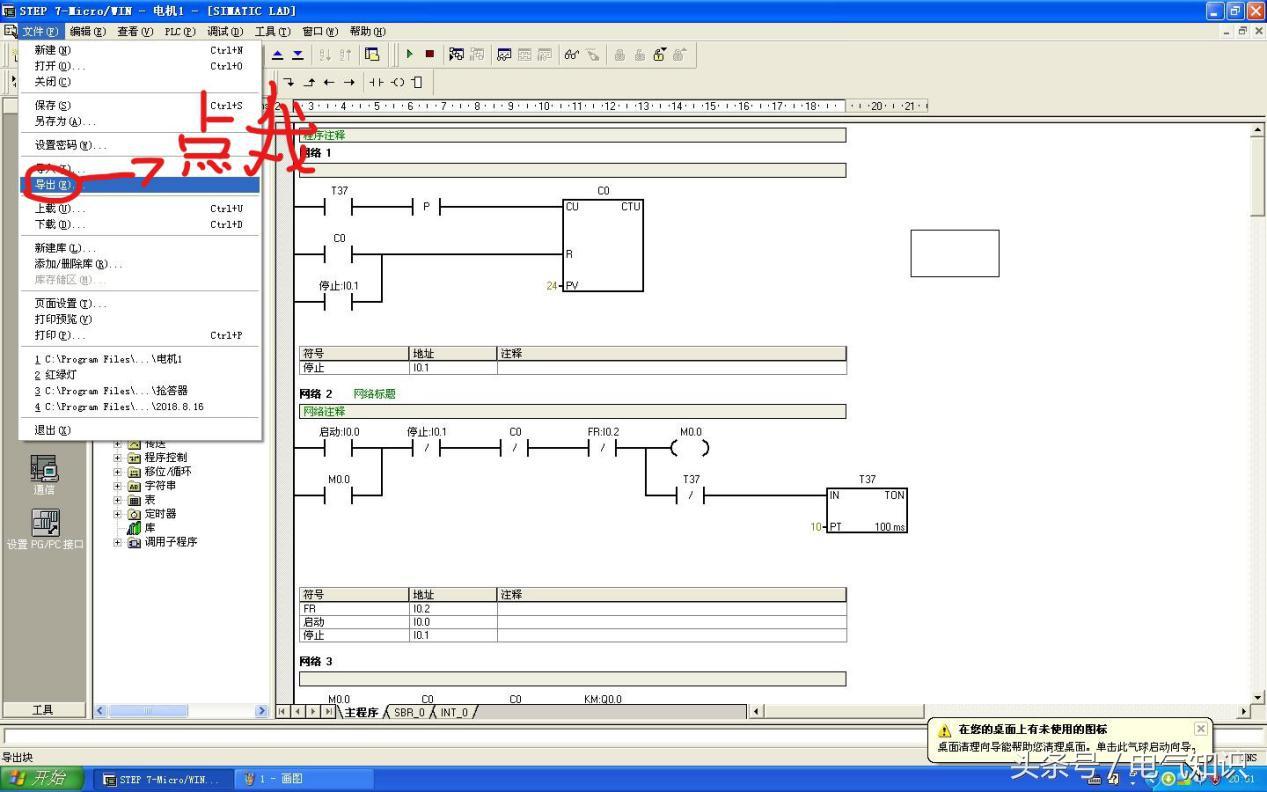Choose 下载 from the File menu
This screenshot has height=792, width=1267.
(141, 224)
